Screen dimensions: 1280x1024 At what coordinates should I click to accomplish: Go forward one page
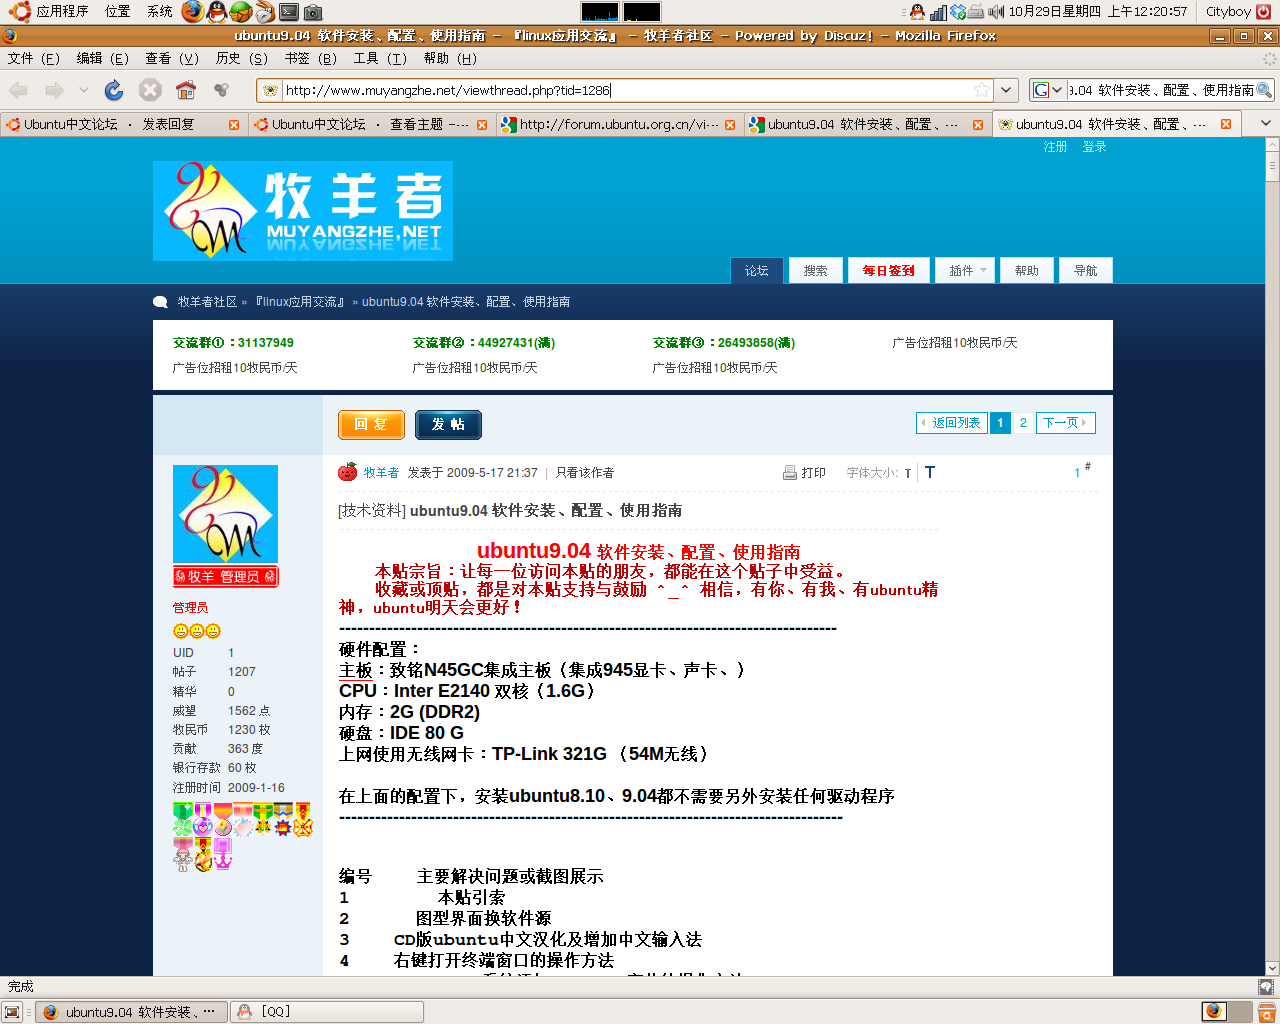[x=54, y=91]
